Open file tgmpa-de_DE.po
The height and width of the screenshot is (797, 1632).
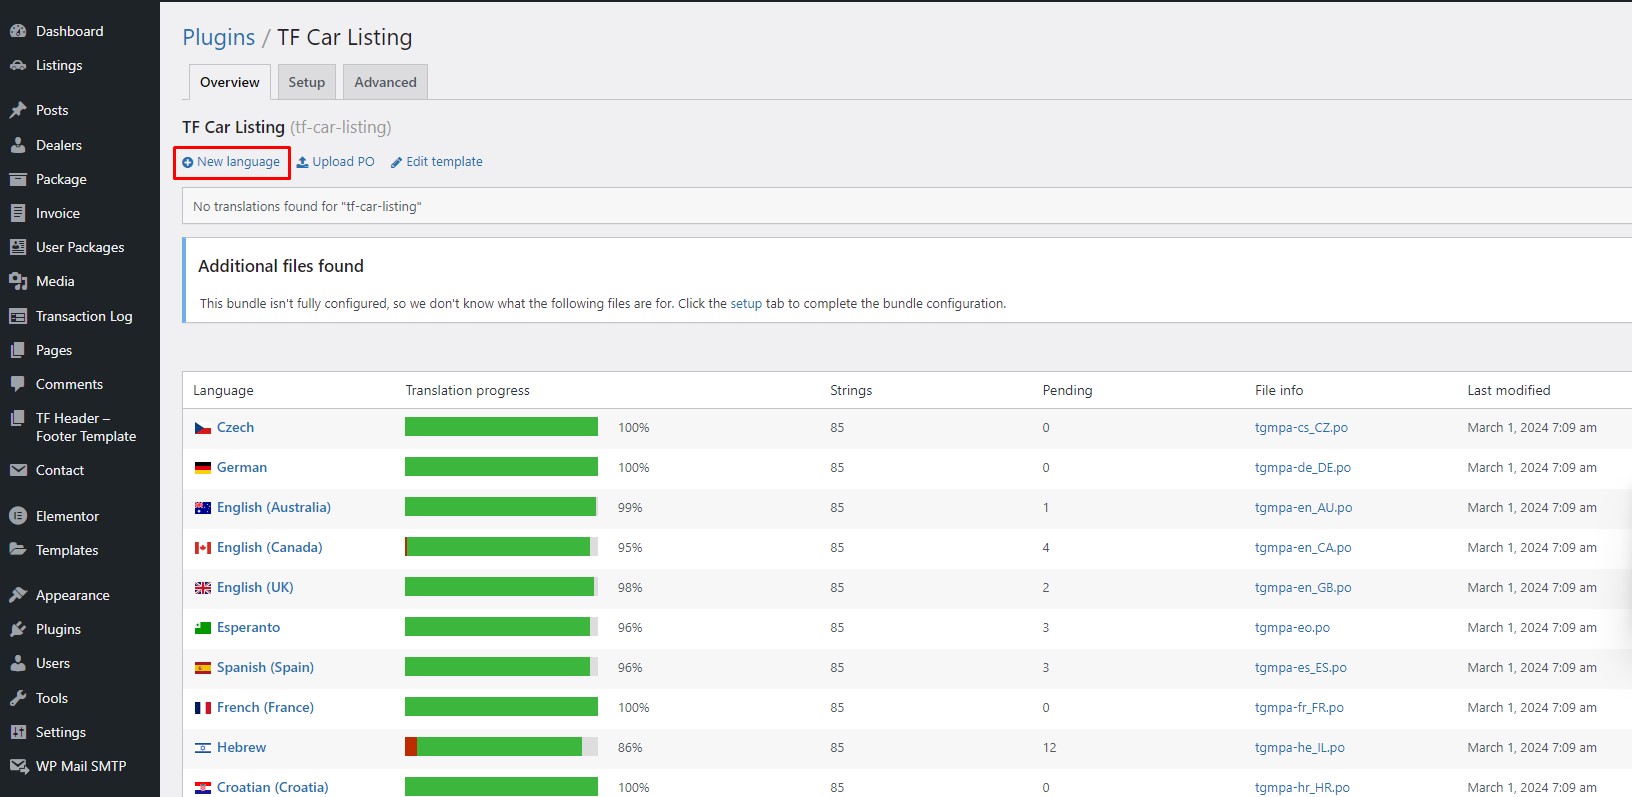tap(1303, 467)
